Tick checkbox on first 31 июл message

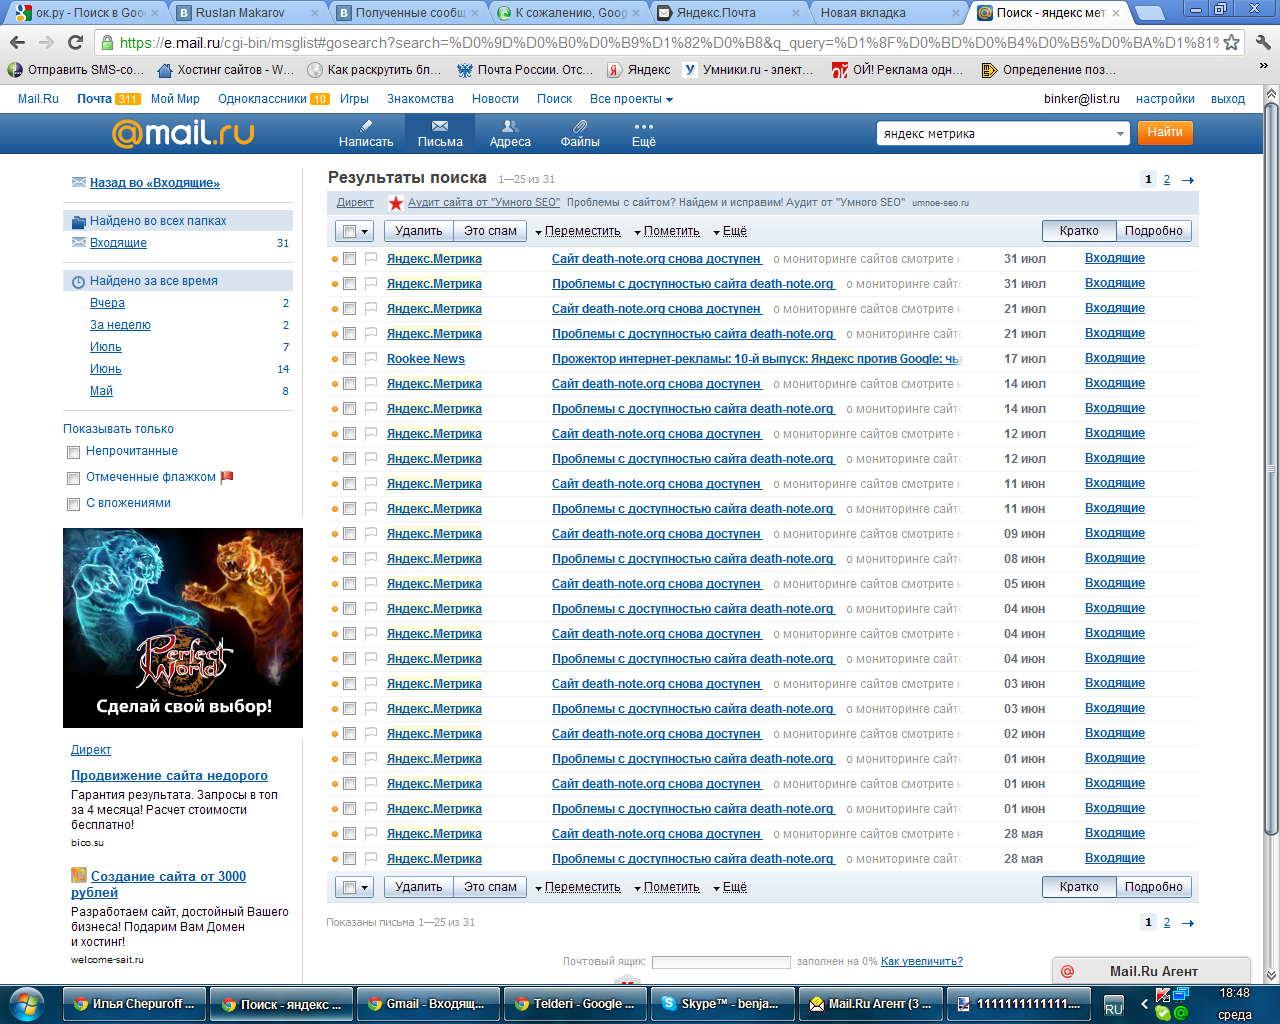(x=349, y=259)
